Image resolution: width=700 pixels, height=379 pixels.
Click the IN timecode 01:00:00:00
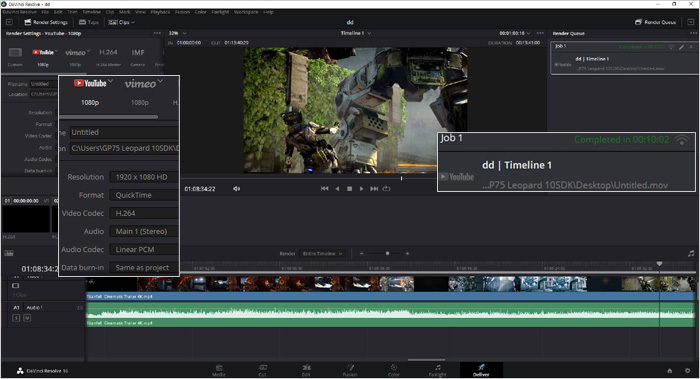pos(189,43)
